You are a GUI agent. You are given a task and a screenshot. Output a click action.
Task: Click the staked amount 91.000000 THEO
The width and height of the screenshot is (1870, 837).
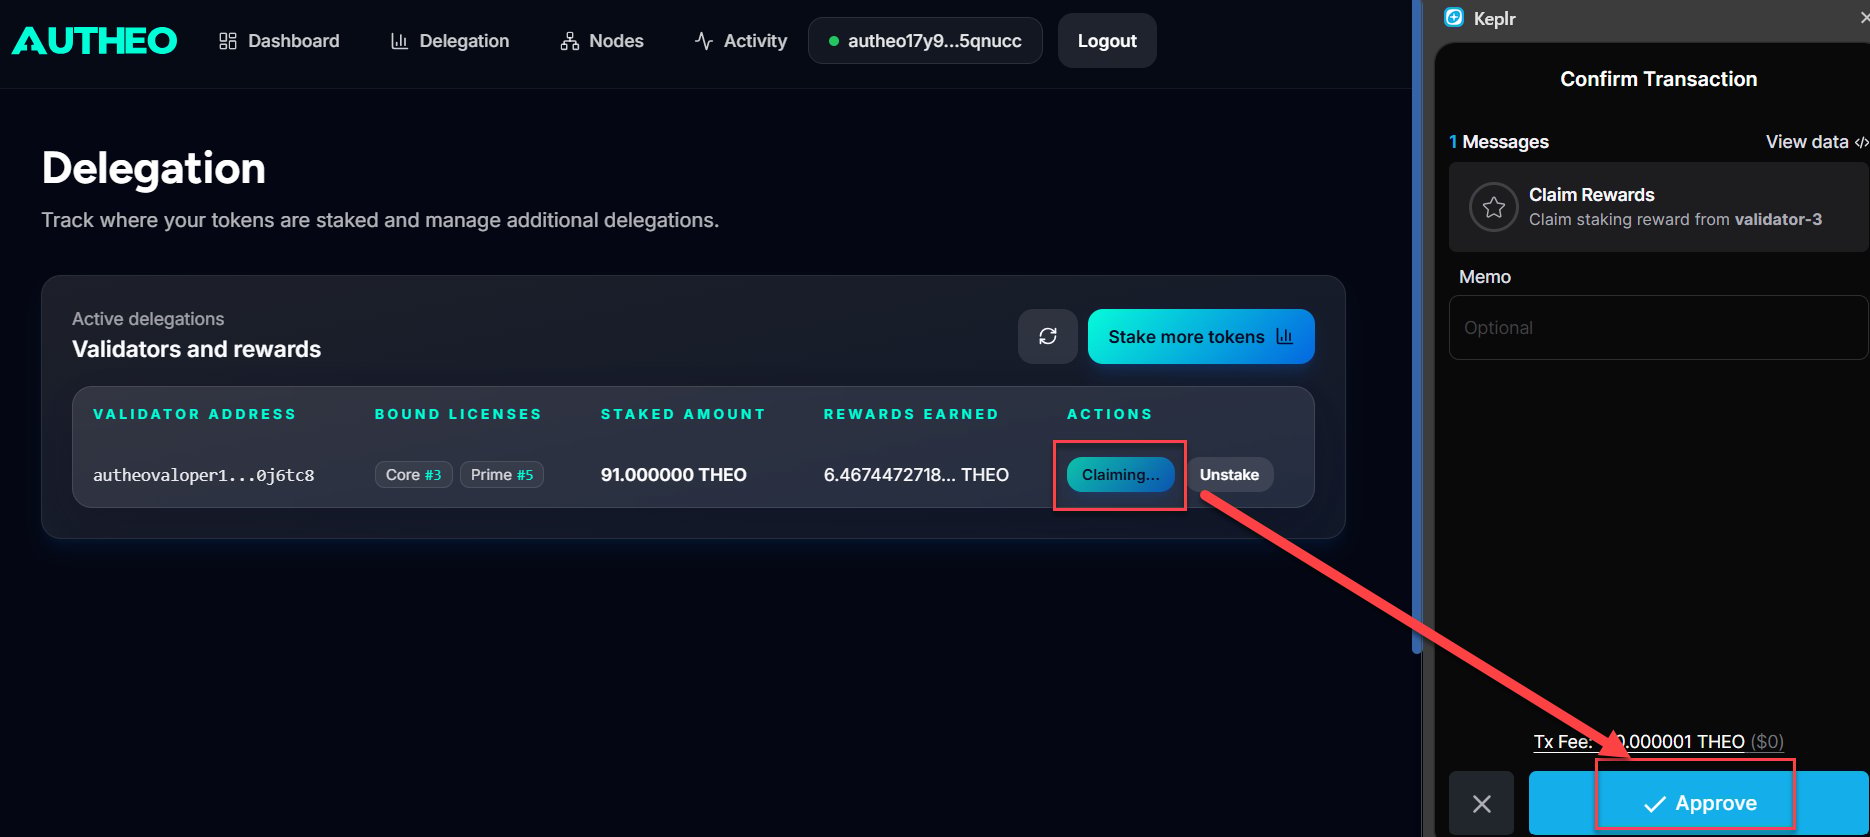pos(674,475)
